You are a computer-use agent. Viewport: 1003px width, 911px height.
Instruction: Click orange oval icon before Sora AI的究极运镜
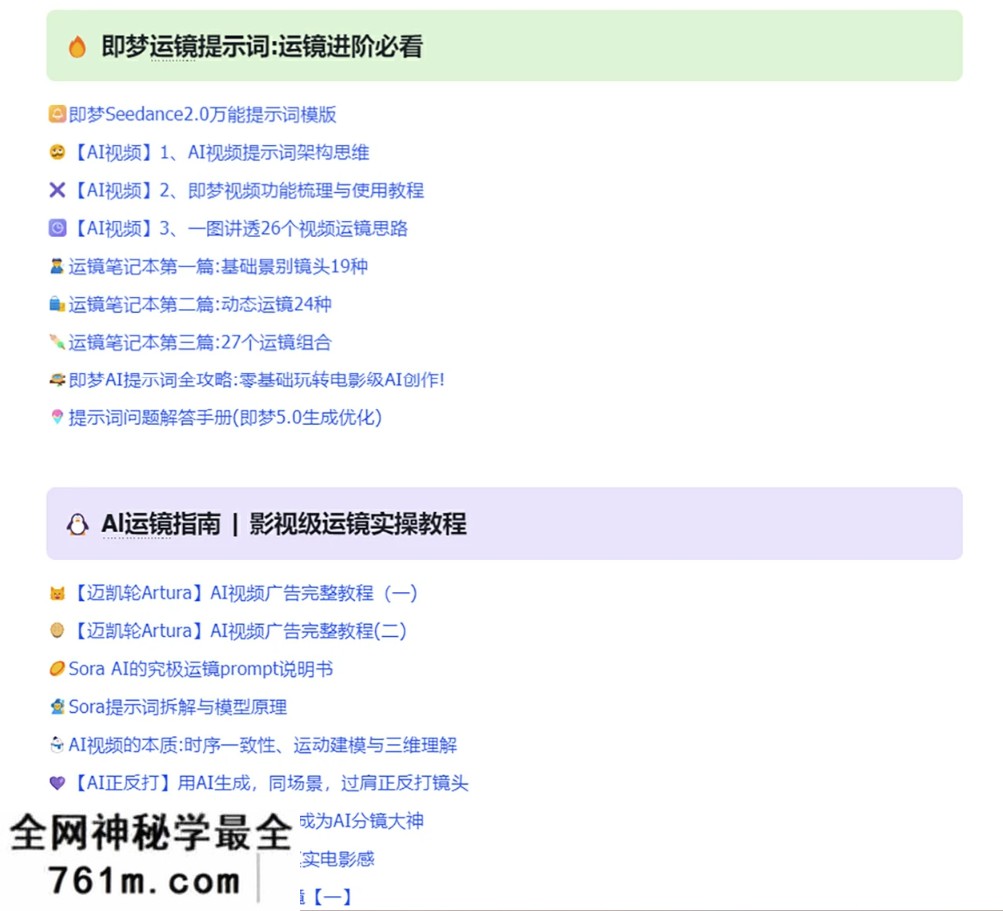[58, 669]
